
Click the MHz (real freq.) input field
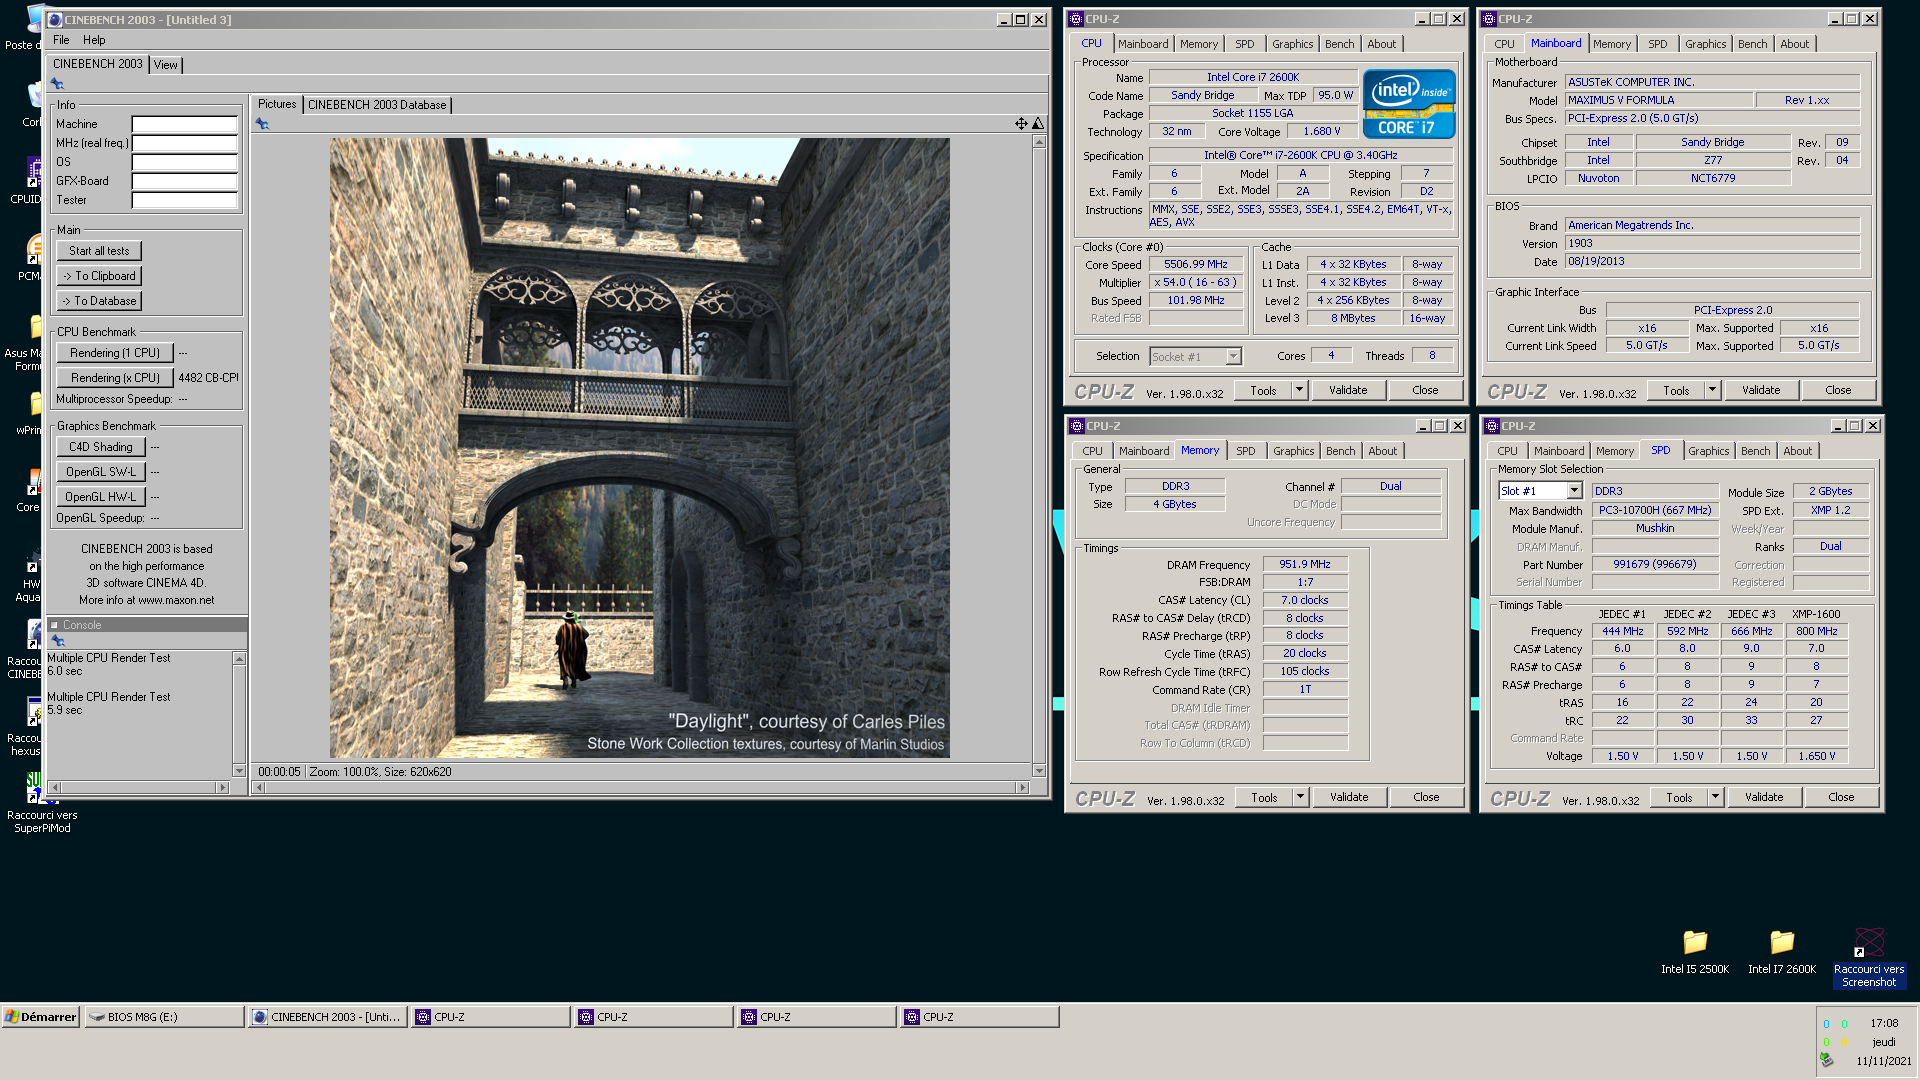(x=185, y=144)
